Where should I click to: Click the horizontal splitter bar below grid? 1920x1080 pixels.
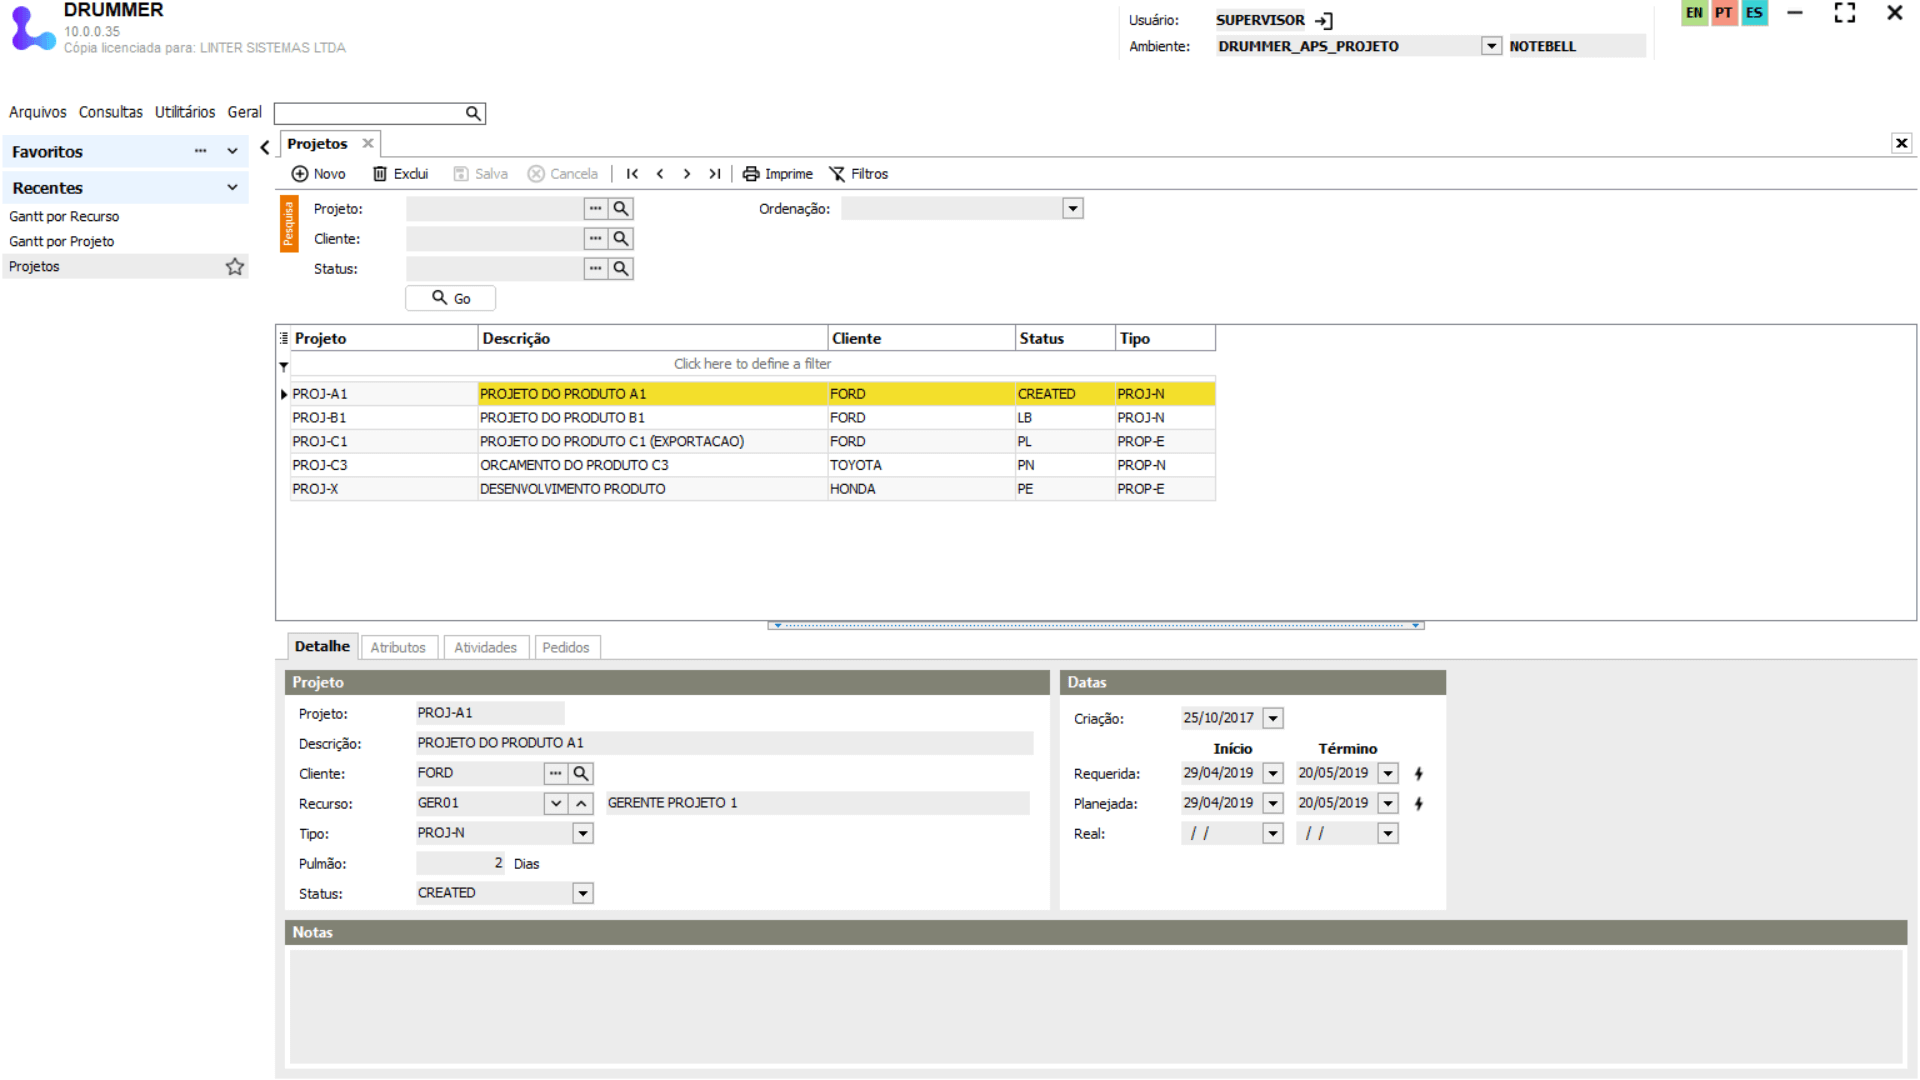(1096, 625)
